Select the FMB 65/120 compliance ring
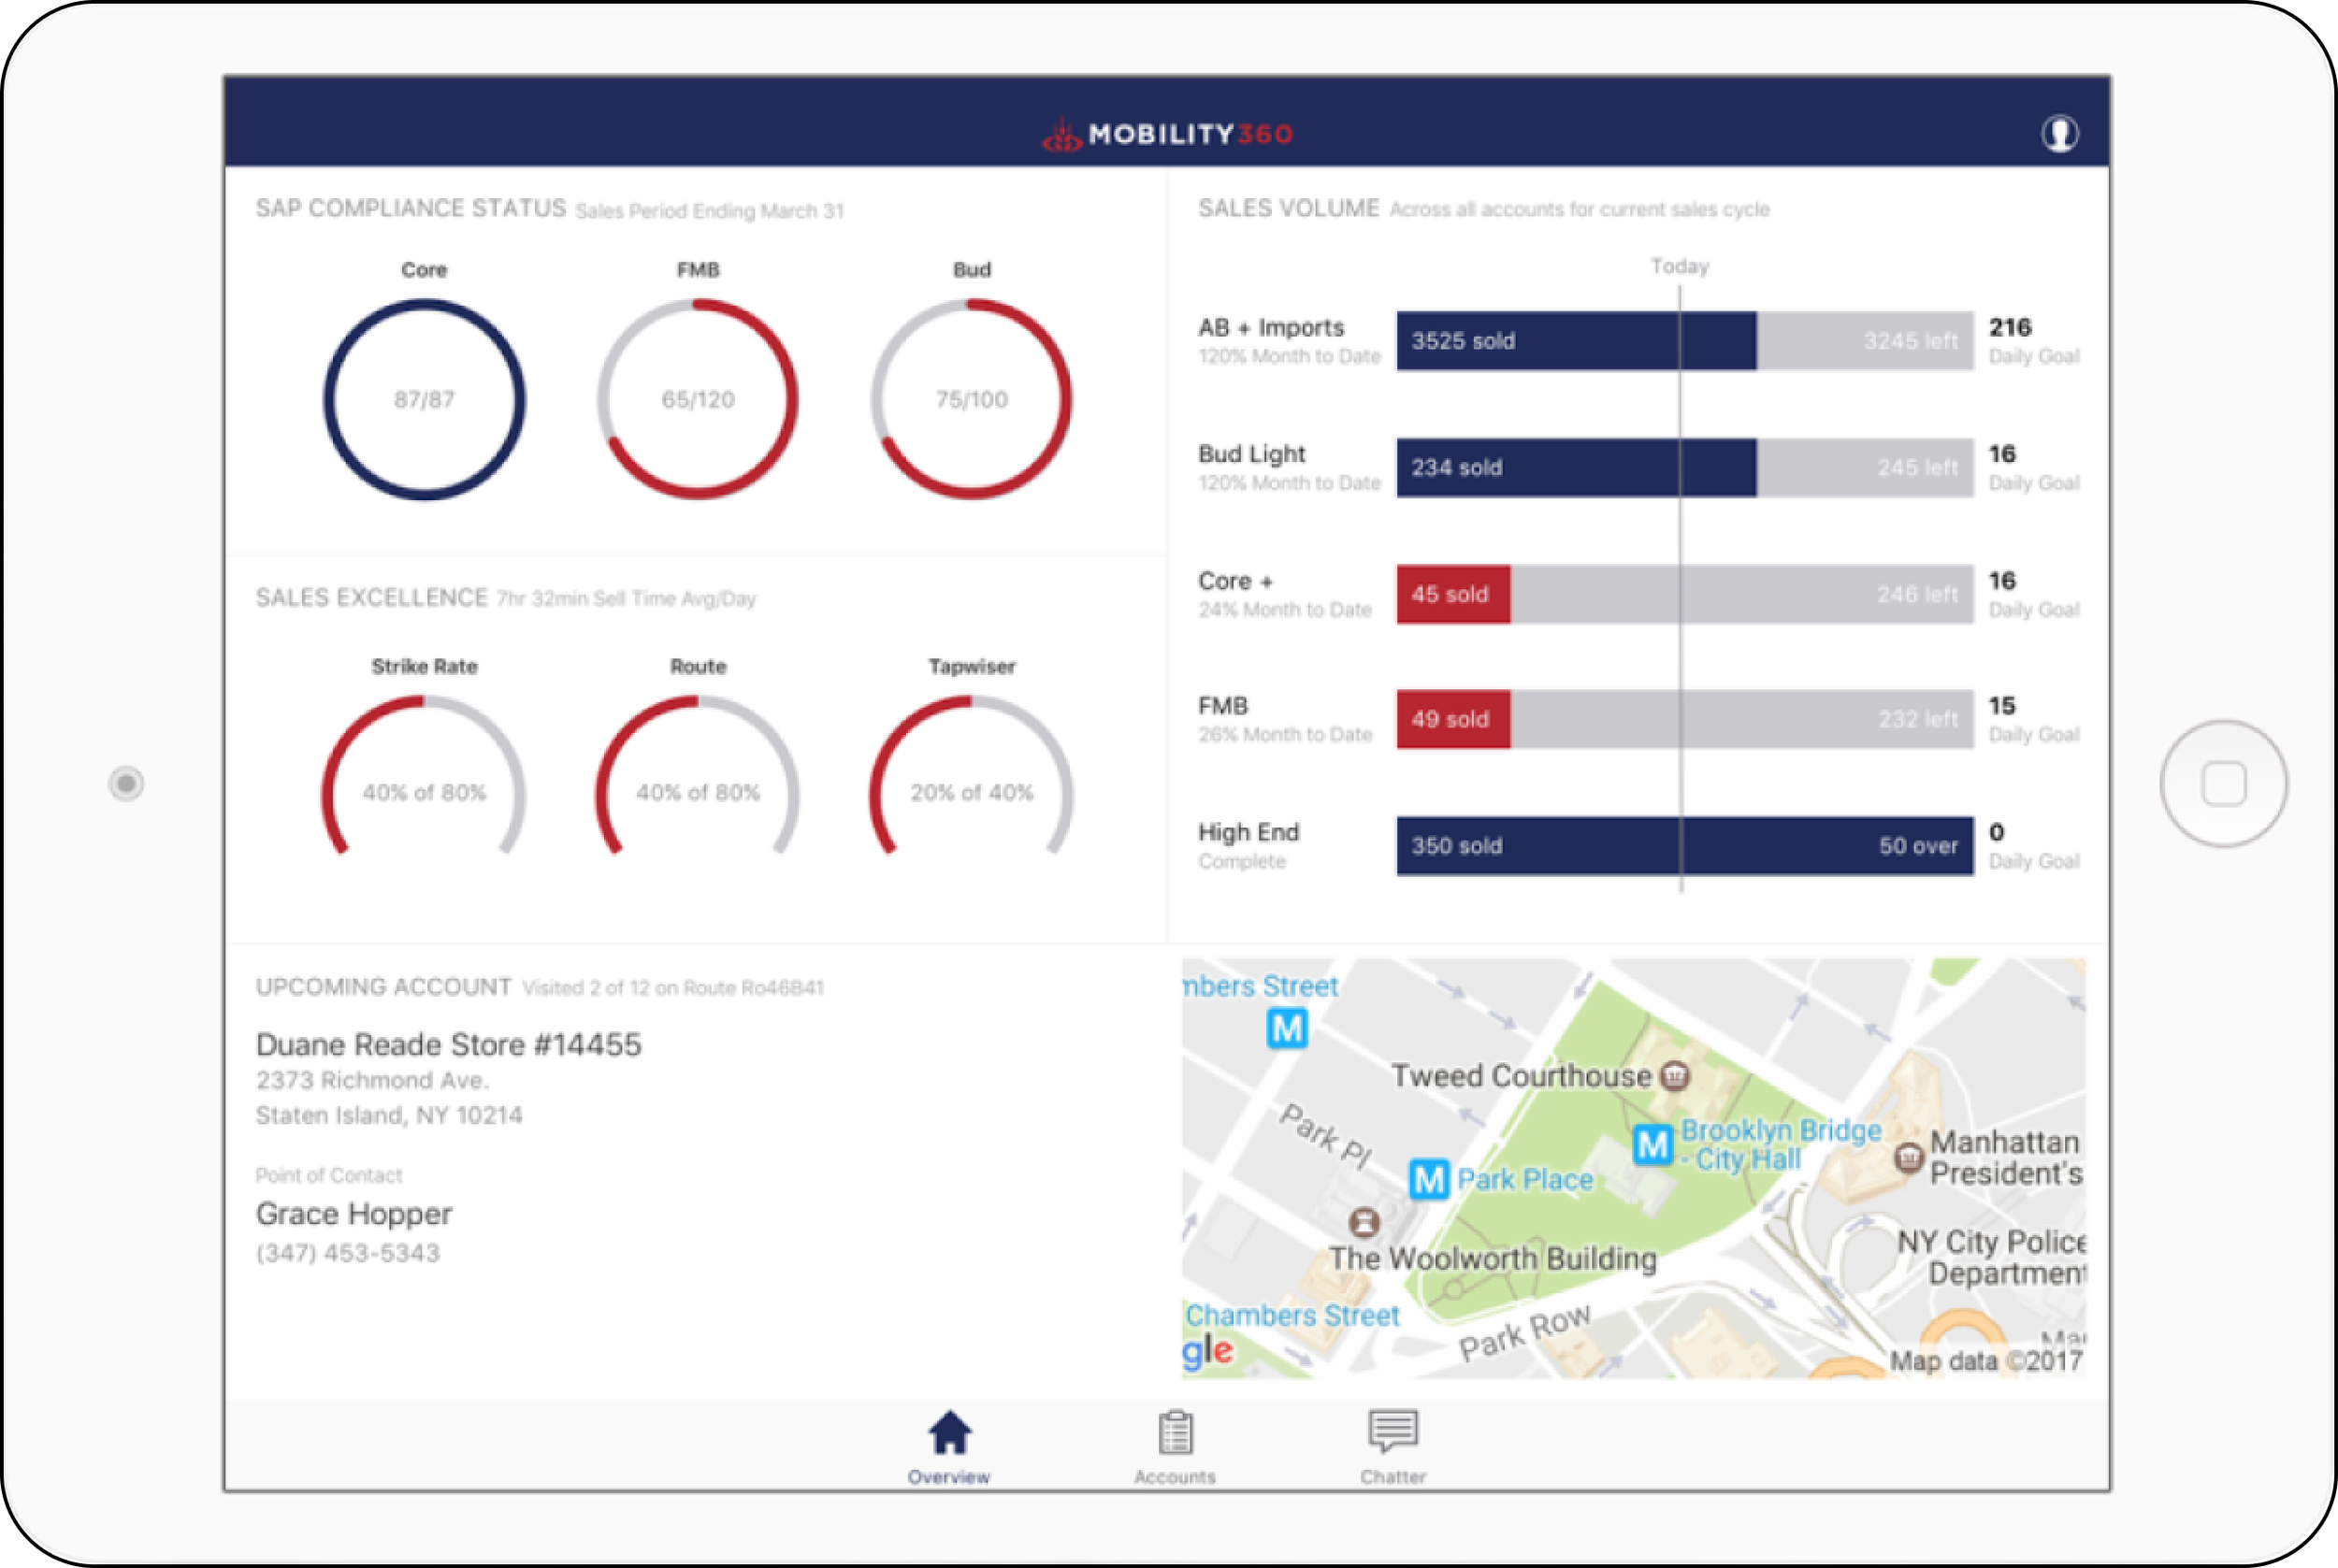 [x=698, y=399]
